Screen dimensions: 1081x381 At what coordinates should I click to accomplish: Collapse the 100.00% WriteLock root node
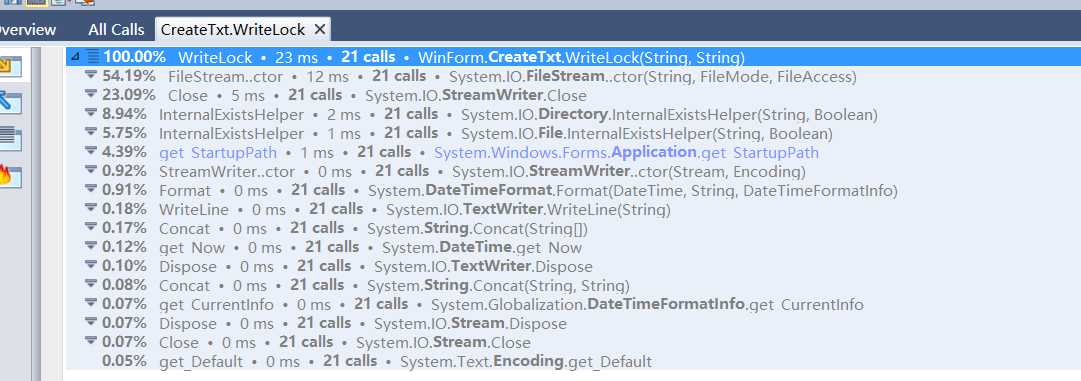[x=75, y=57]
